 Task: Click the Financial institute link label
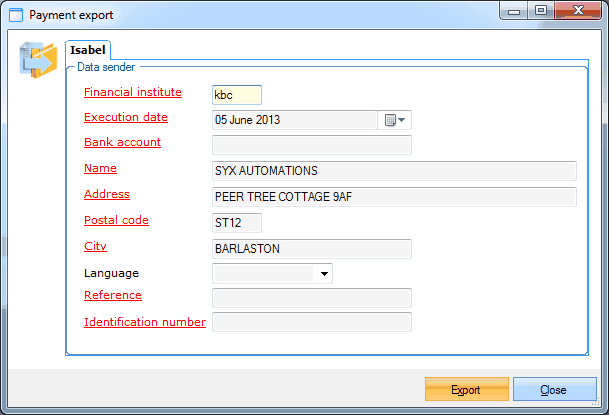coord(132,92)
